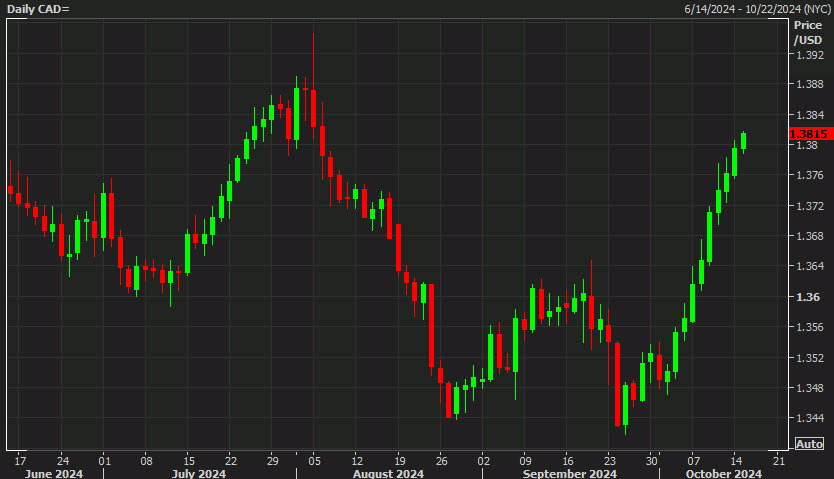The image size is (834, 479).
Task: Click the 1.388 price axis value
Action: point(809,85)
